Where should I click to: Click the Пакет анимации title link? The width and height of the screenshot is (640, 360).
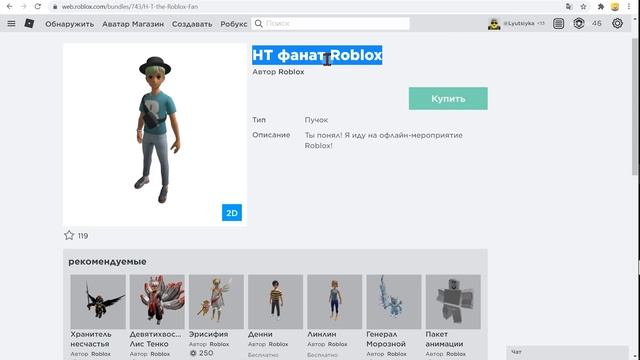tap(444, 339)
